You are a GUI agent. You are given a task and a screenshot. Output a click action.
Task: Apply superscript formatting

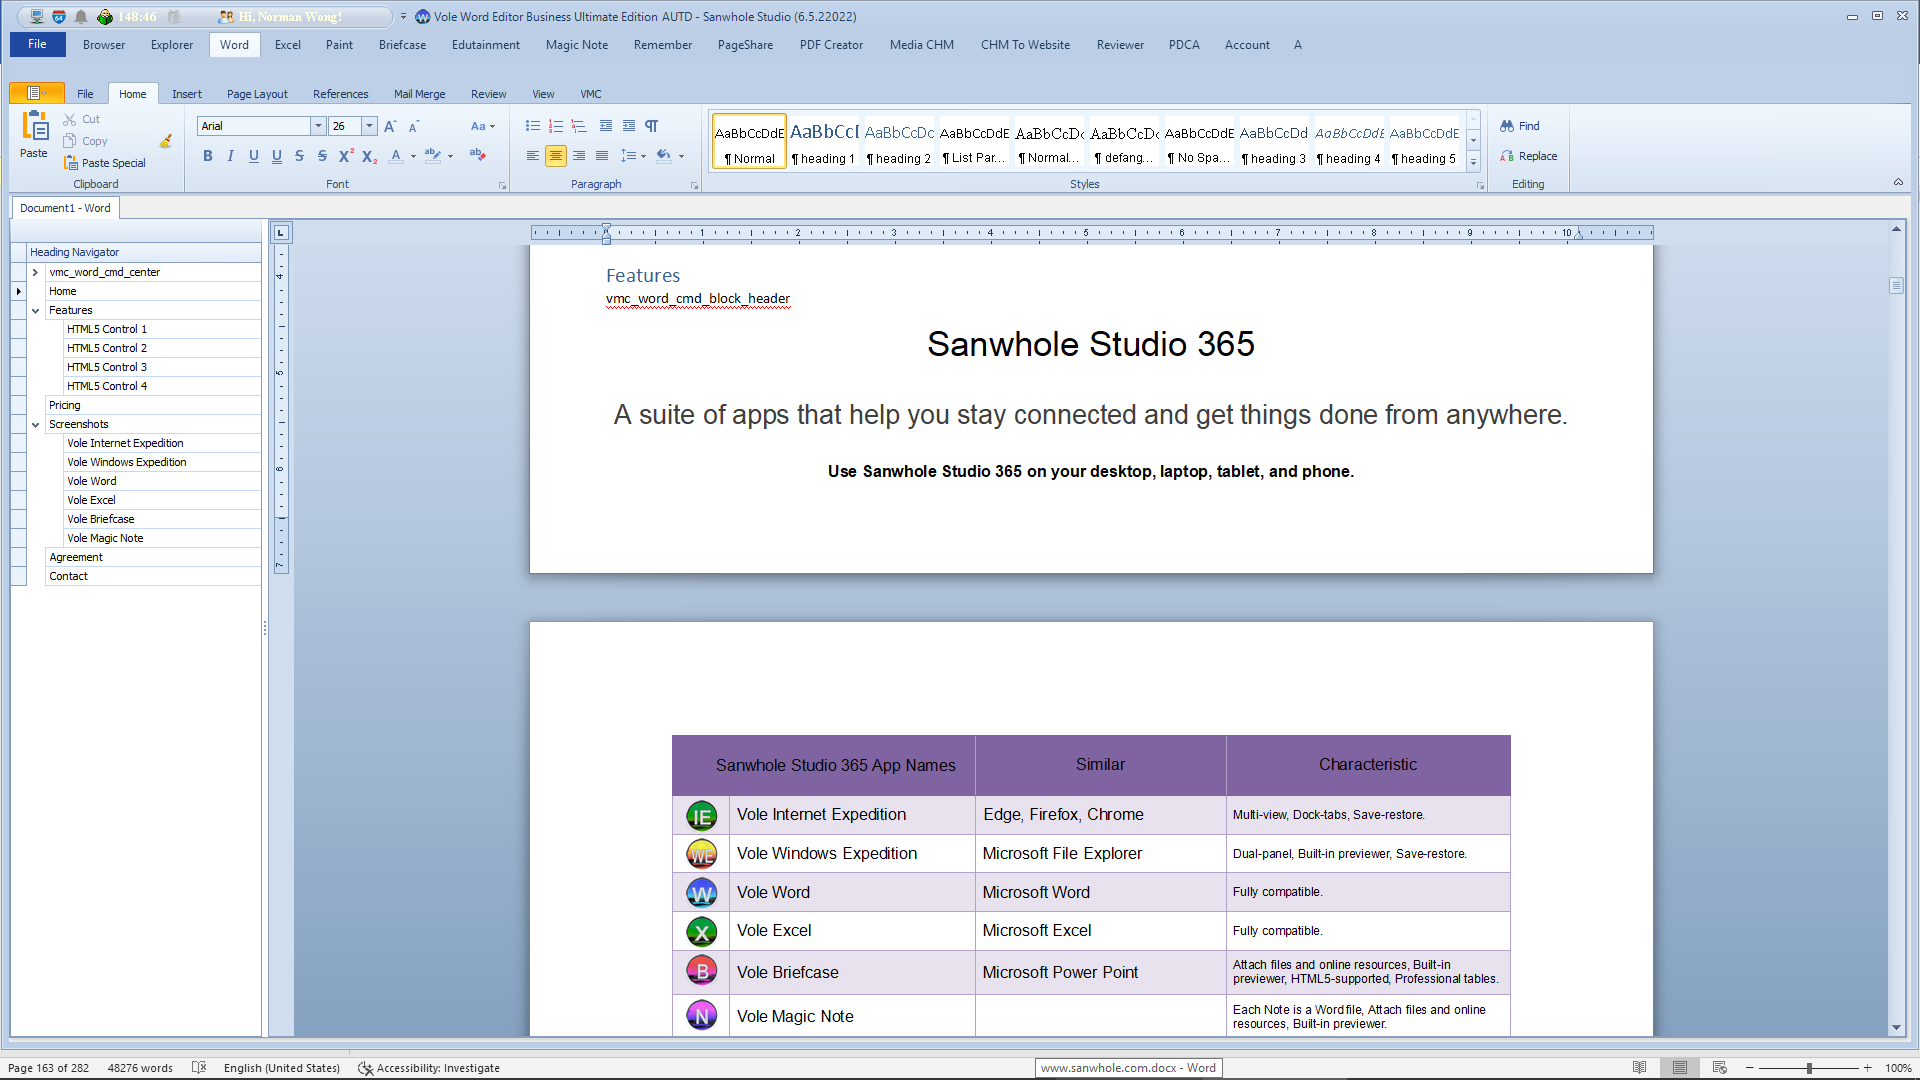click(x=346, y=156)
